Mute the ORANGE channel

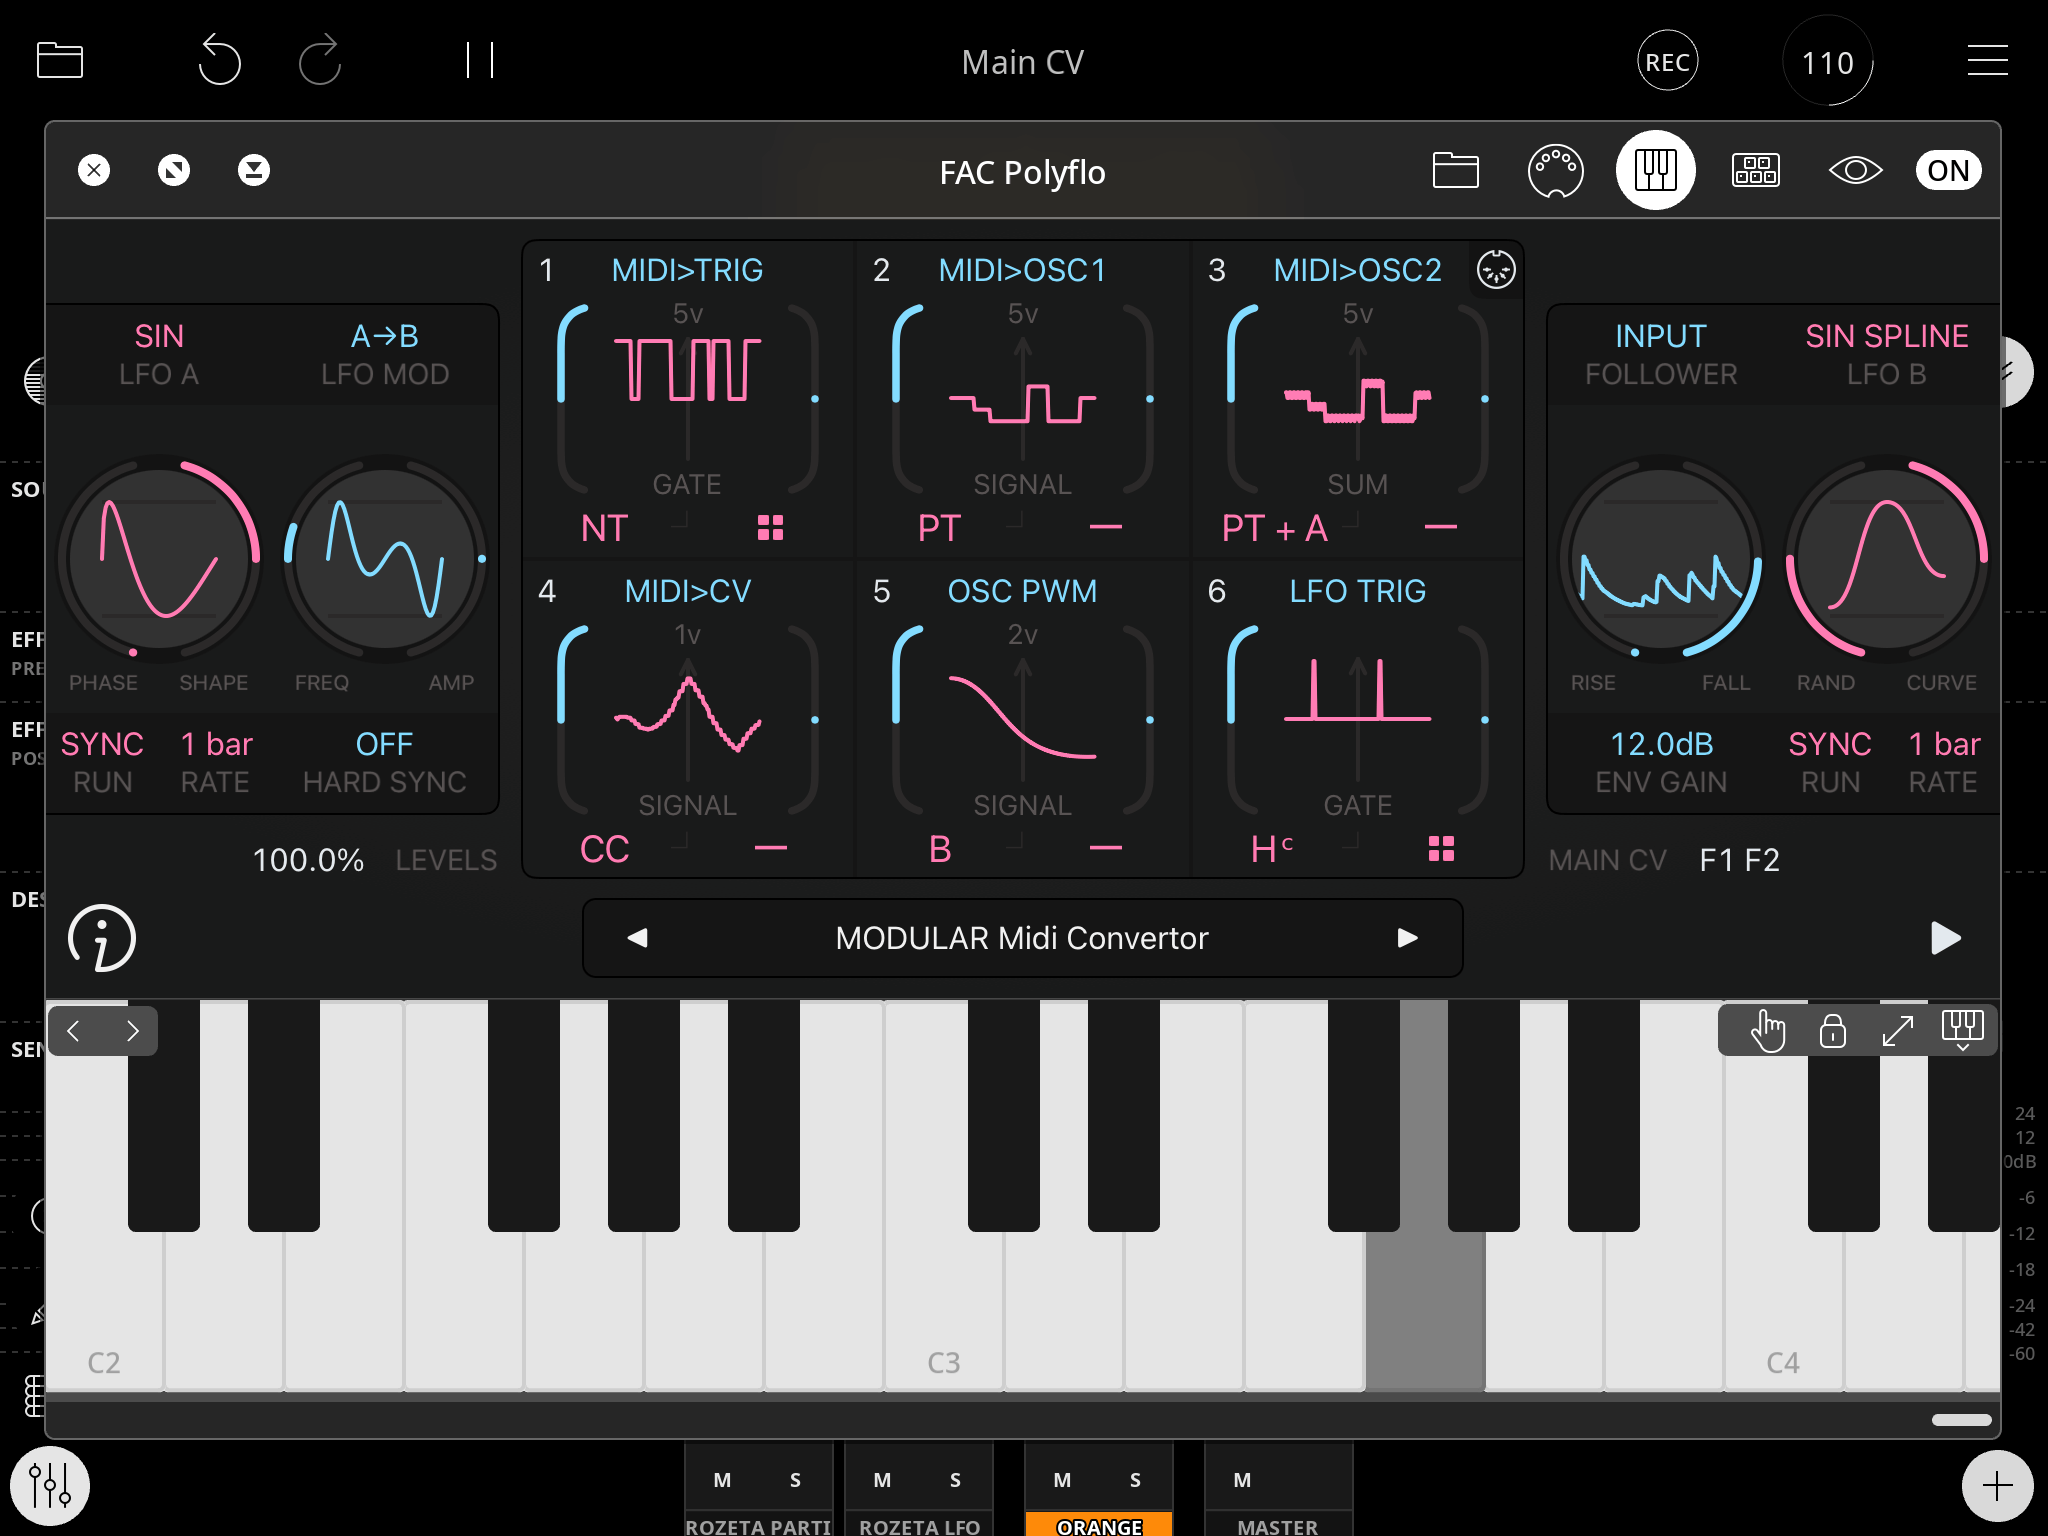point(1062,1479)
